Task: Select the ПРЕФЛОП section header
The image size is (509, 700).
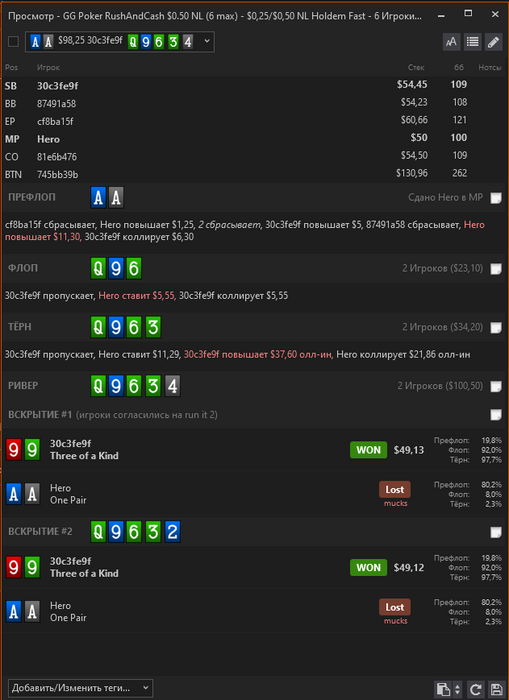Action: click(32, 197)
